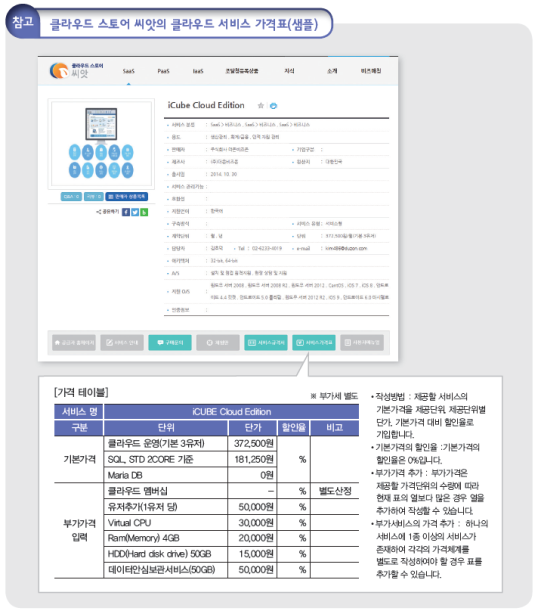The height and width of the screenshot is (611, 538).
Task: Click the teal 구매문의 button
Action: coord(170,343)
